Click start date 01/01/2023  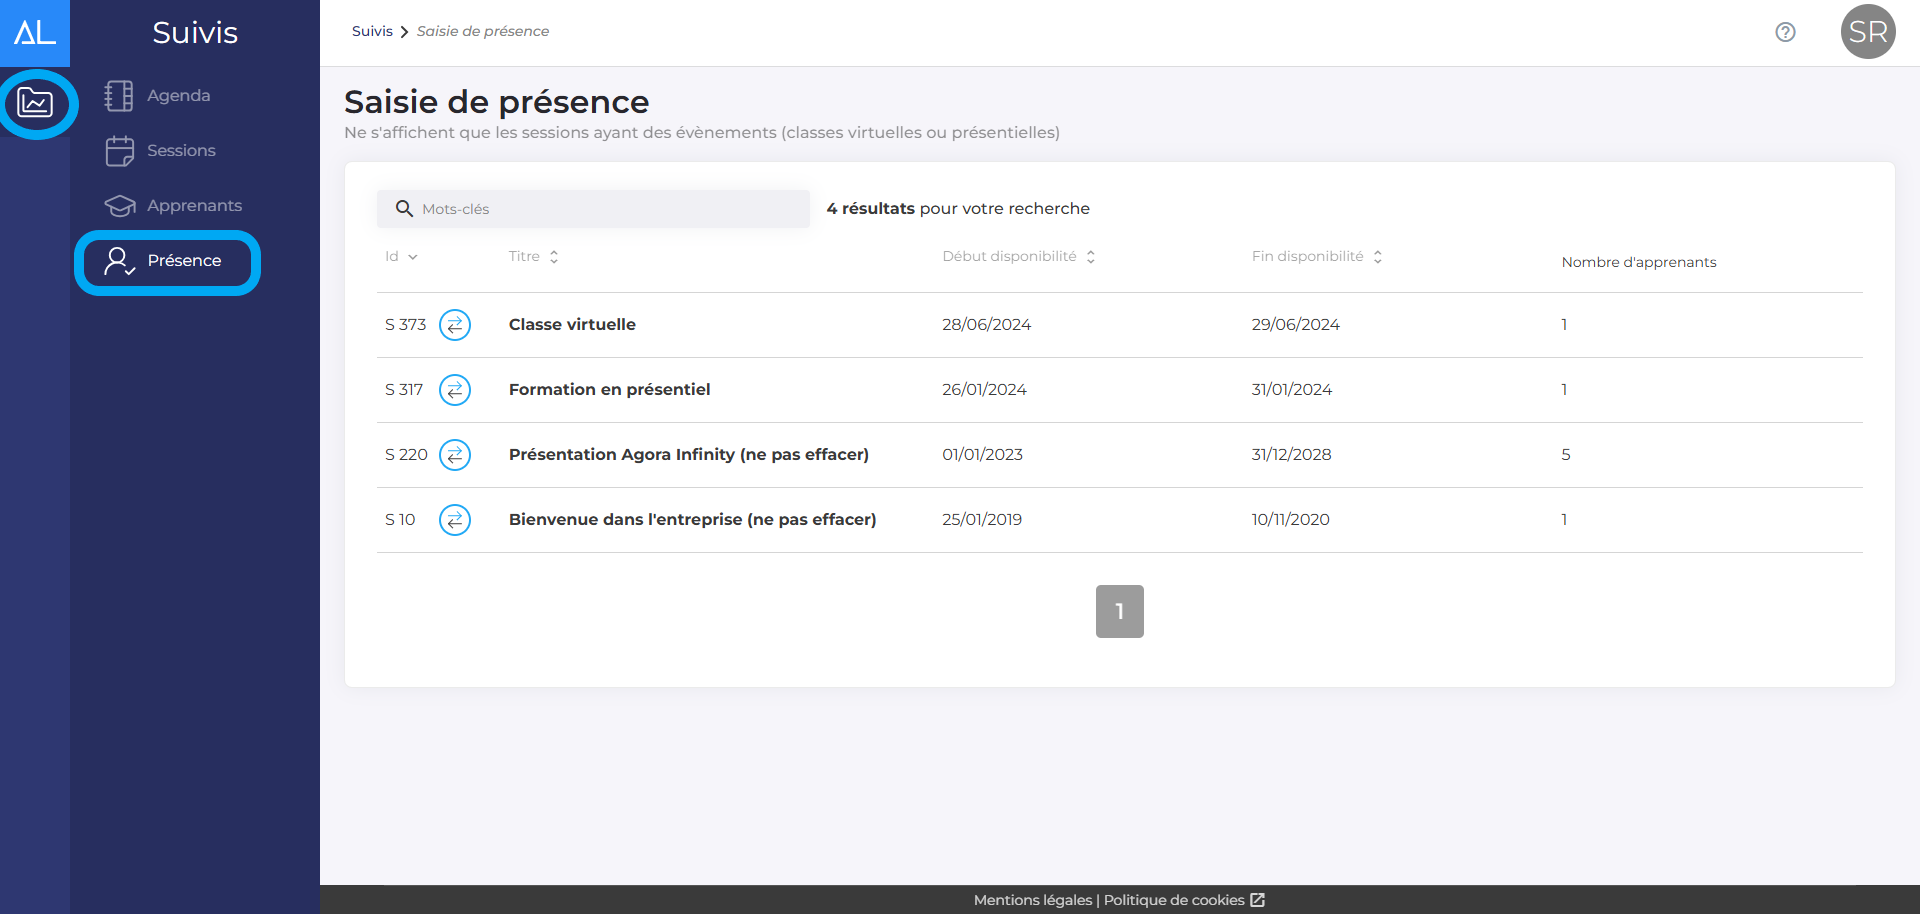click(x=982, y=454)
